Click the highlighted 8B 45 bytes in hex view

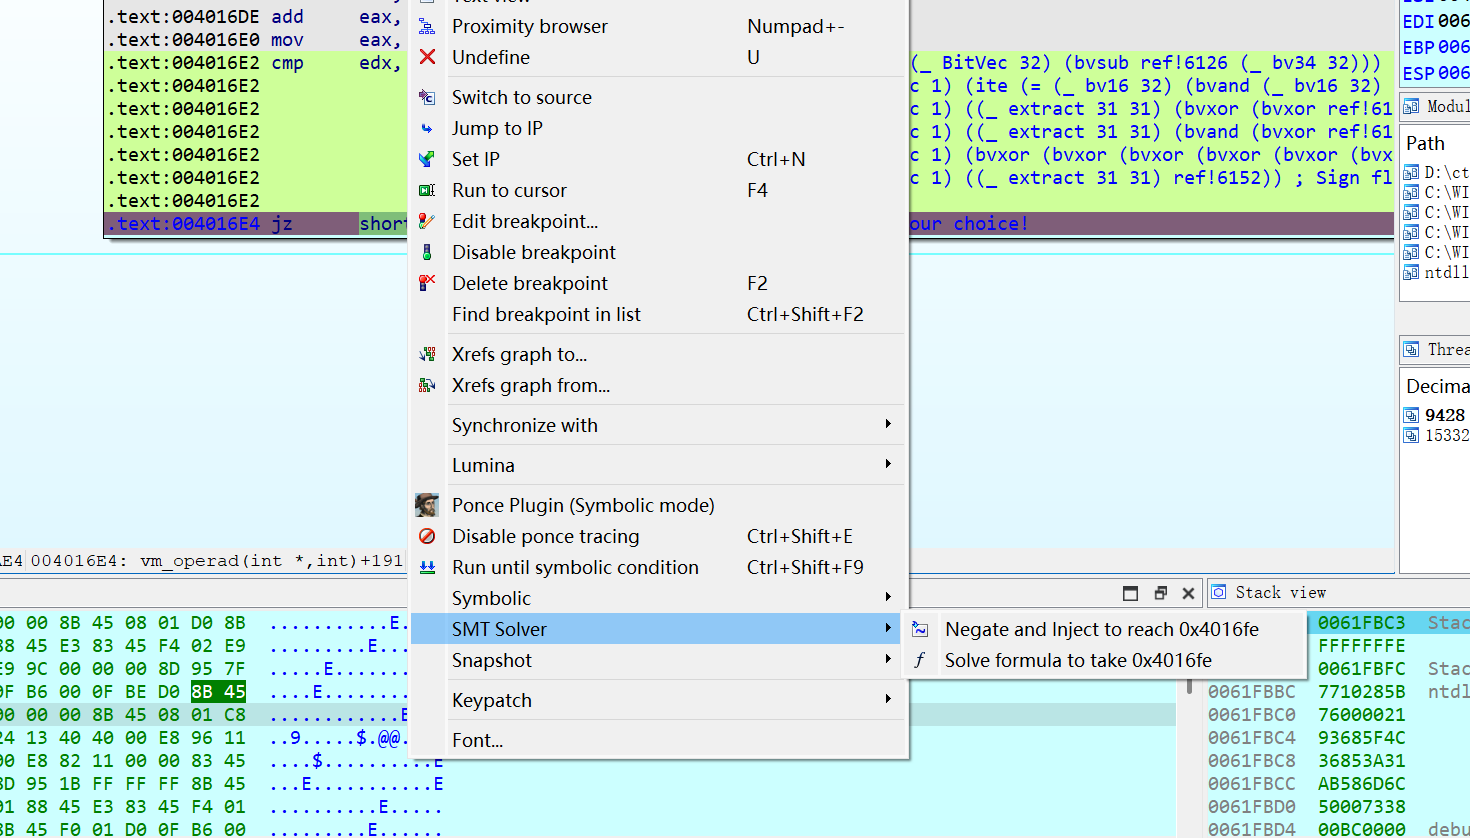(218, 691)
